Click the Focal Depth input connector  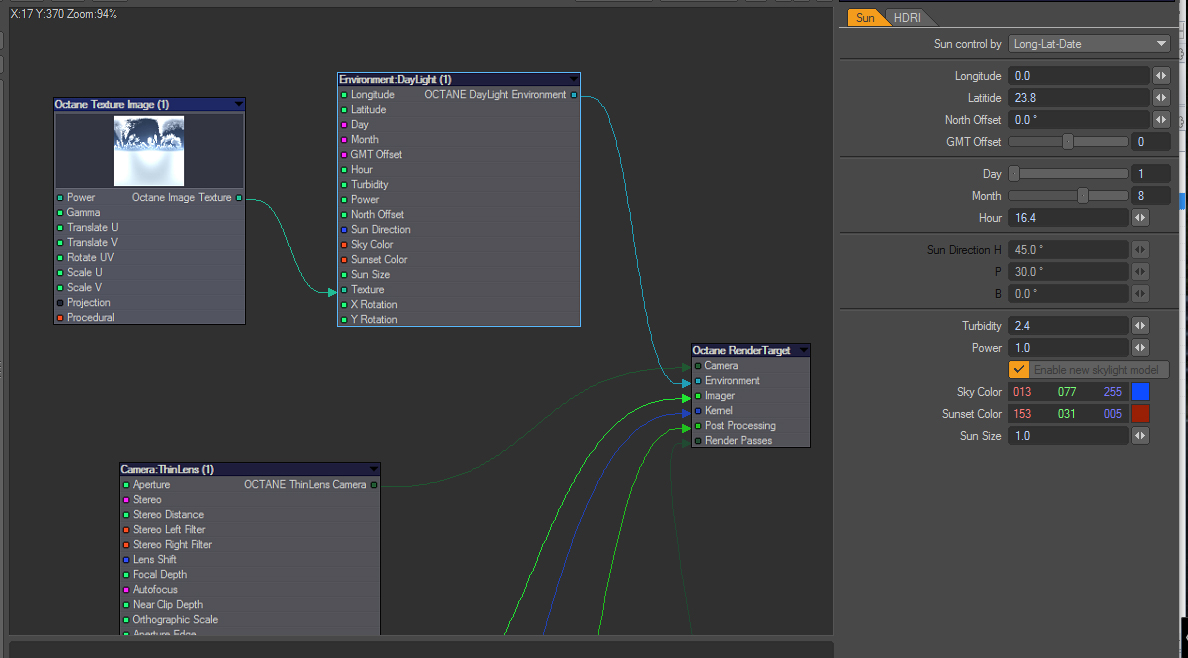(127, 575)
